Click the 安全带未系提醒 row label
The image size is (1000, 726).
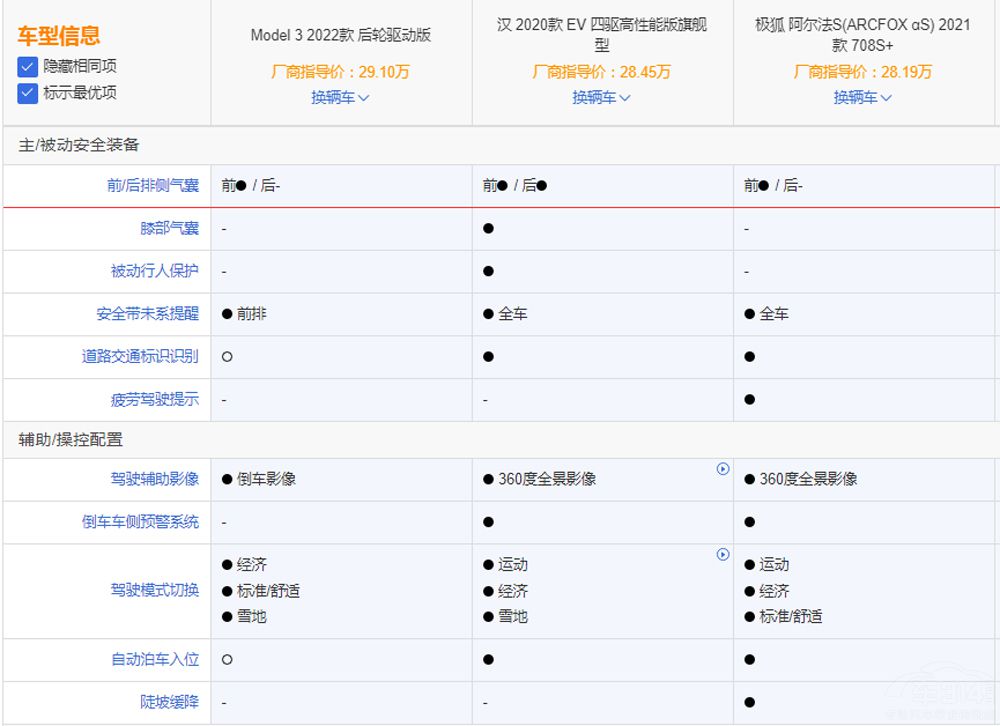147,314
